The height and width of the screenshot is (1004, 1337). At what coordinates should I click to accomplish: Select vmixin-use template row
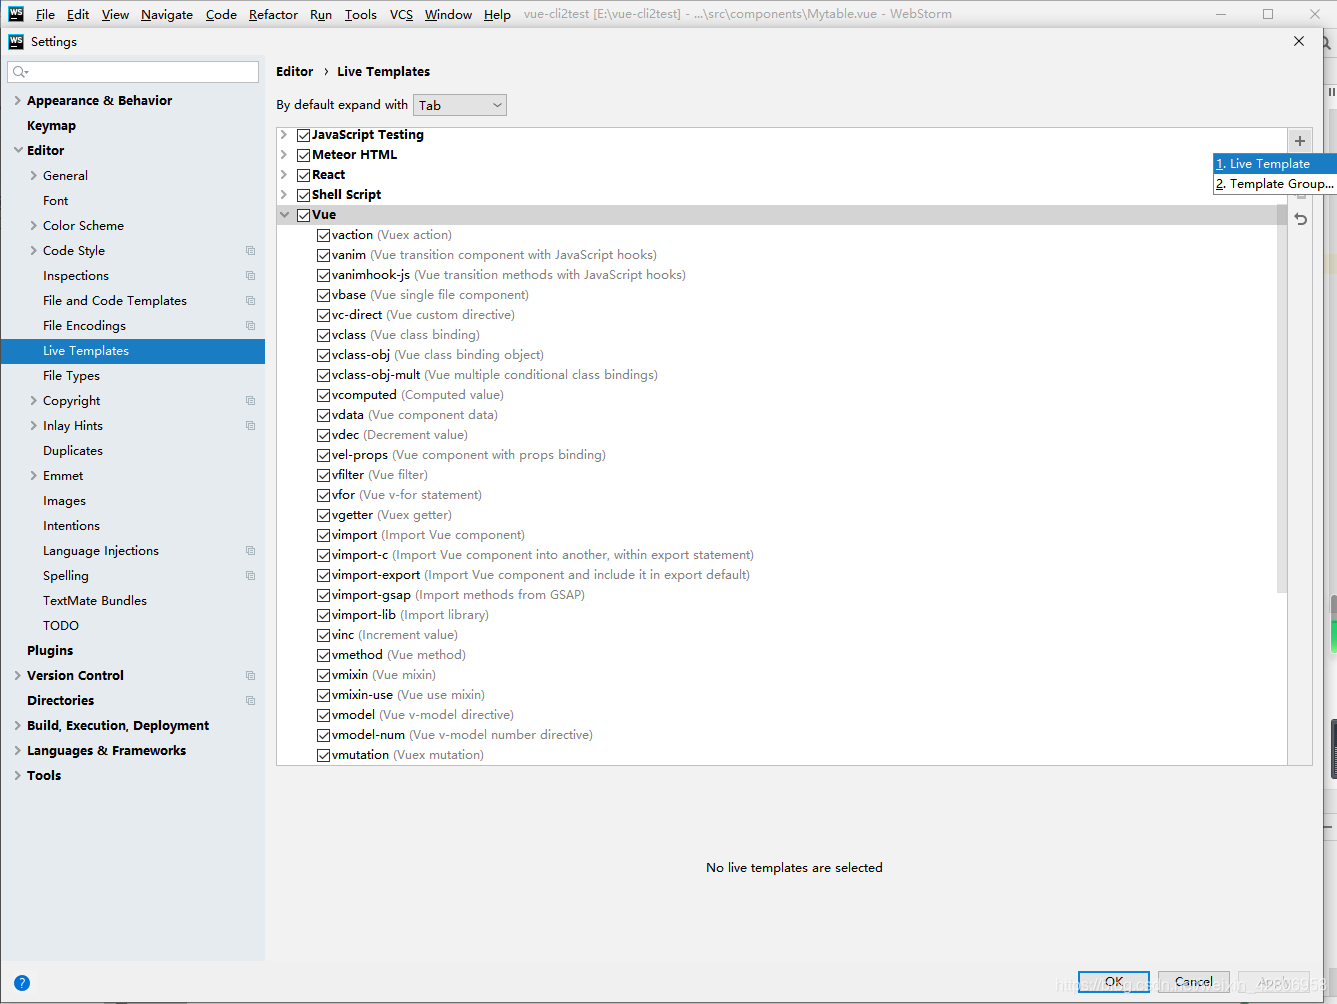[408, 695]
